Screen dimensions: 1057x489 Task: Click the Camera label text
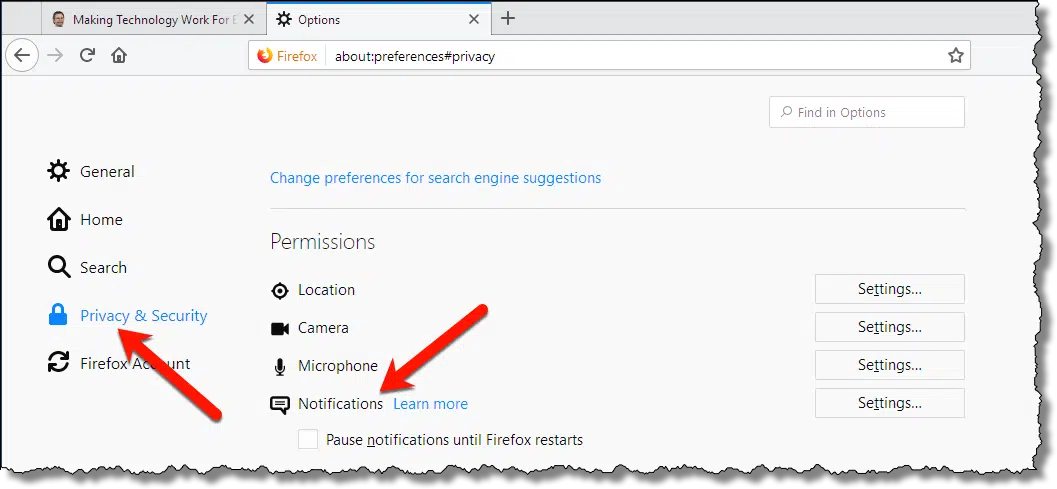pos(324,328)
